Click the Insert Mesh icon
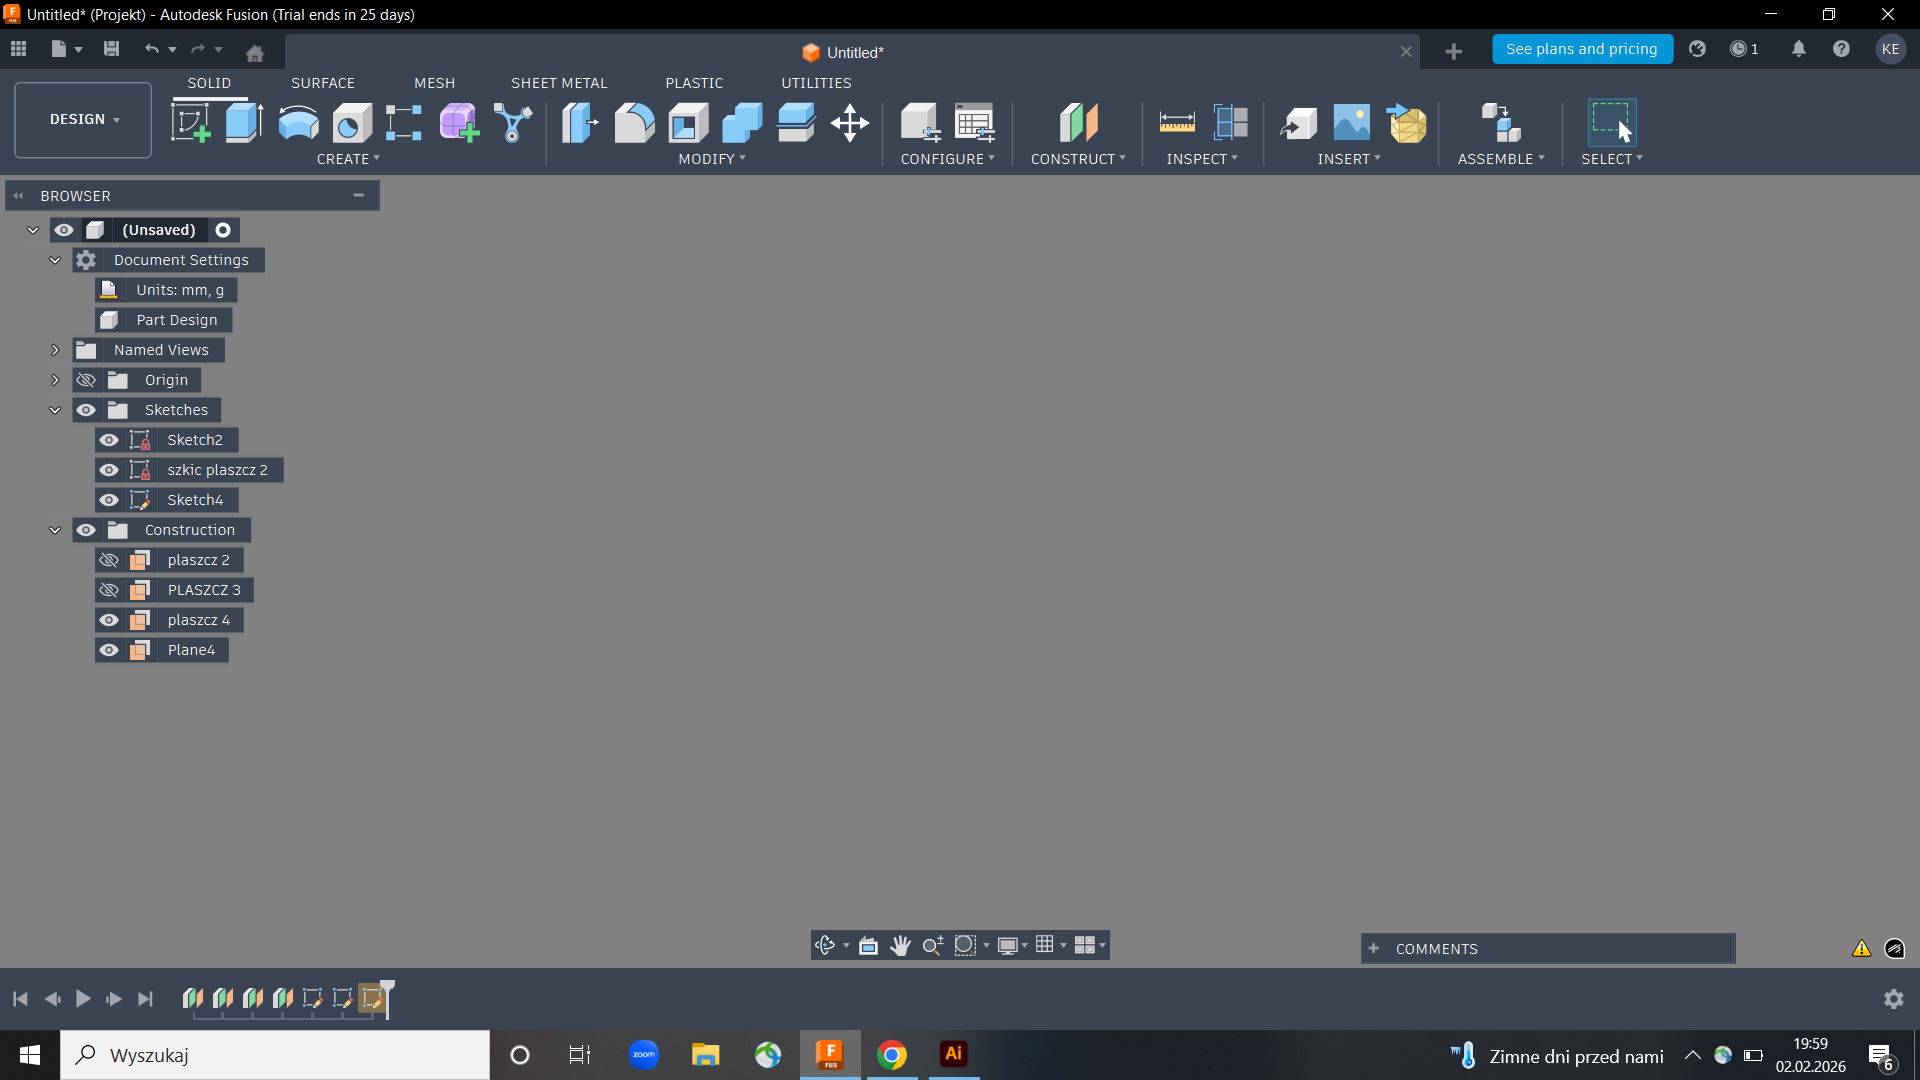 [1407, 123]
